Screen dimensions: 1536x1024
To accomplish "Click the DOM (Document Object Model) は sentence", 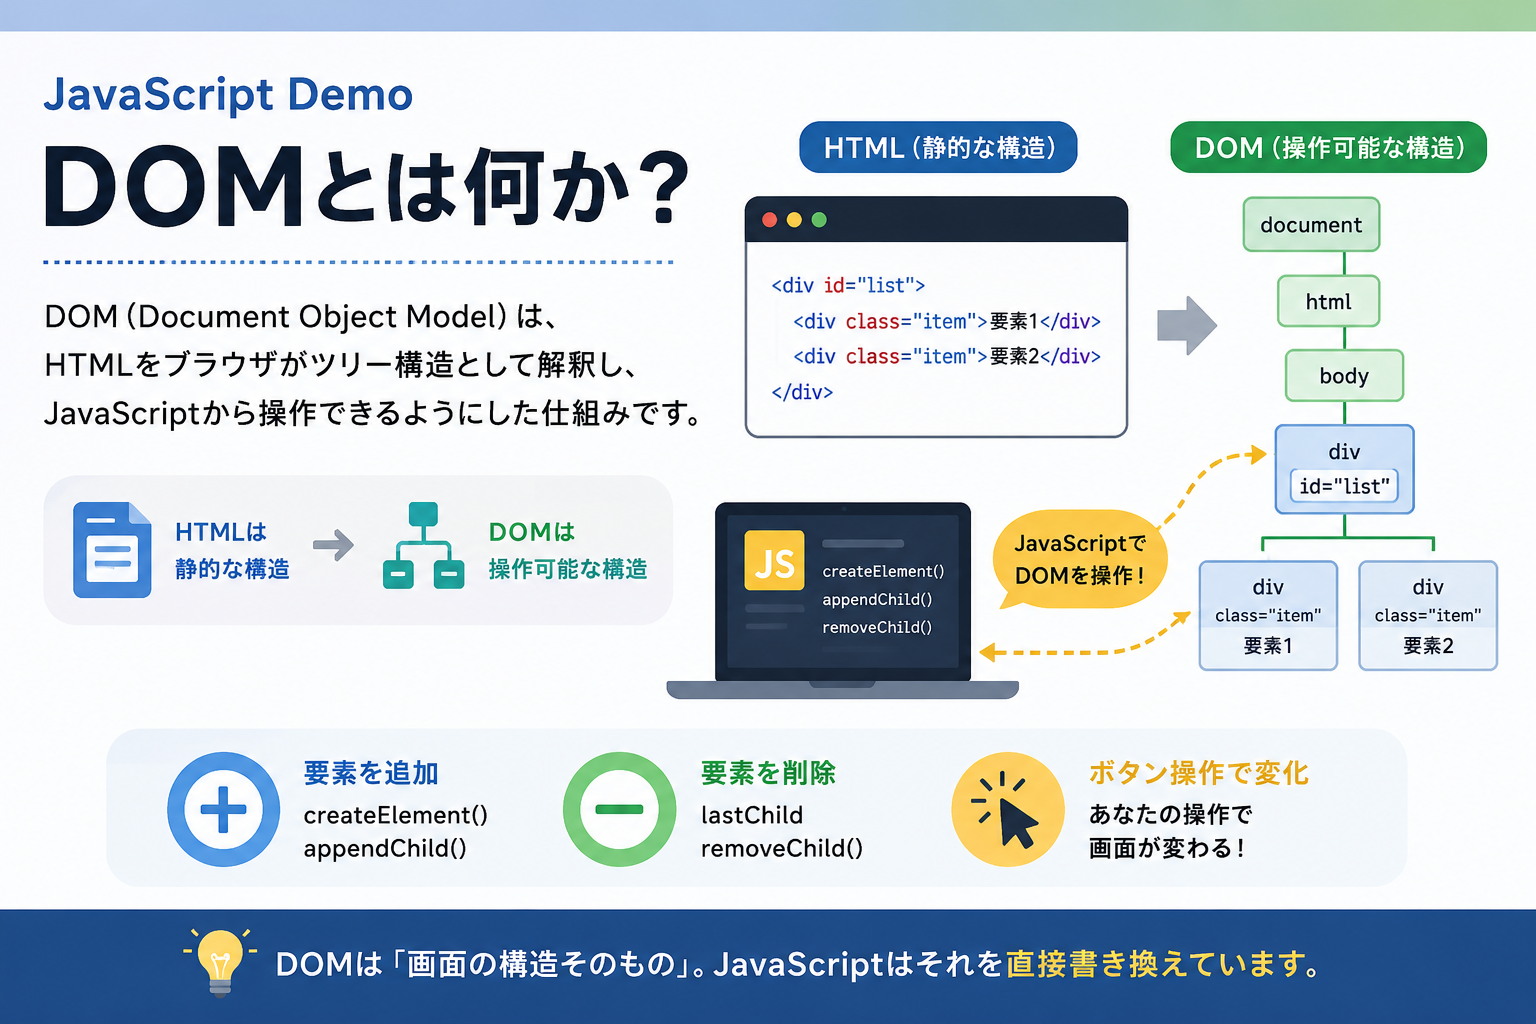I will 301,316.
